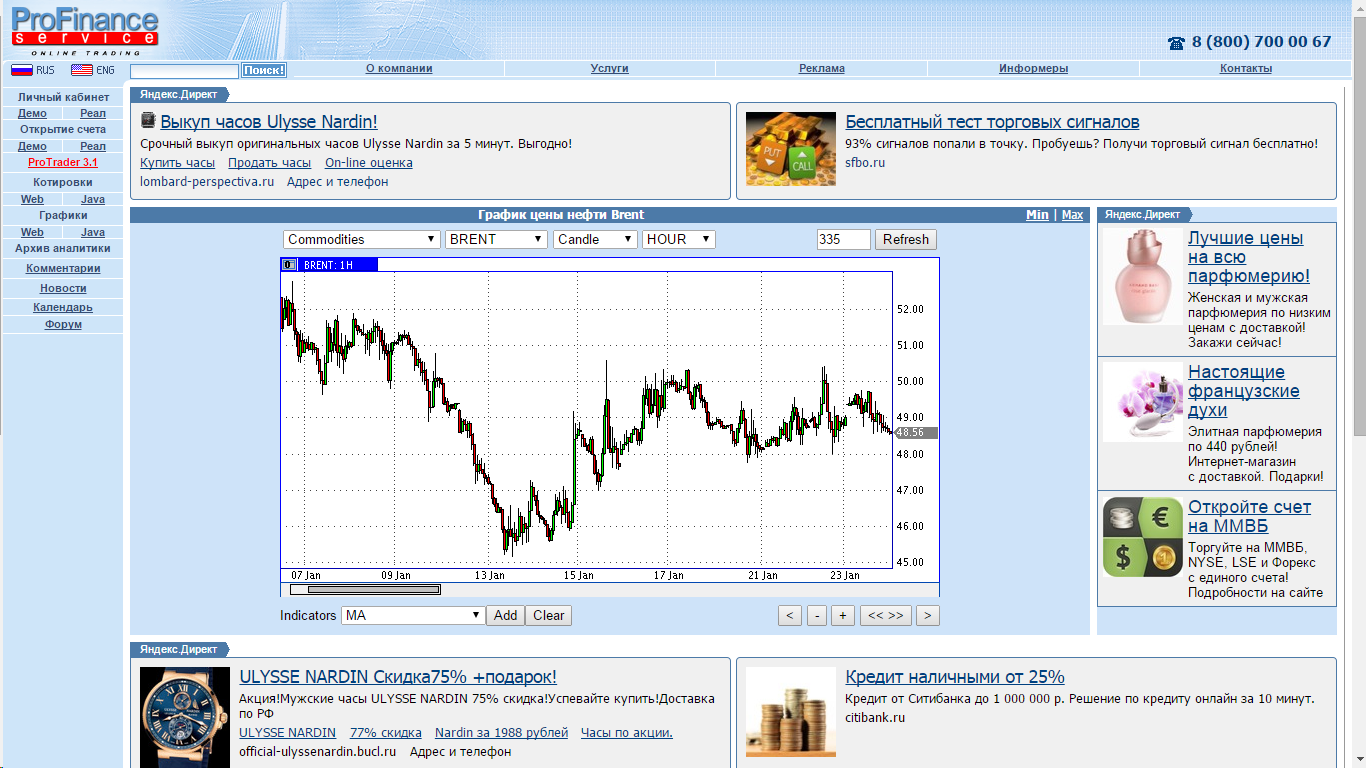Screen dimensions: 1366x768
Task: Open Настоящие французские духи ad
Action: click(x=1244, y=391)
